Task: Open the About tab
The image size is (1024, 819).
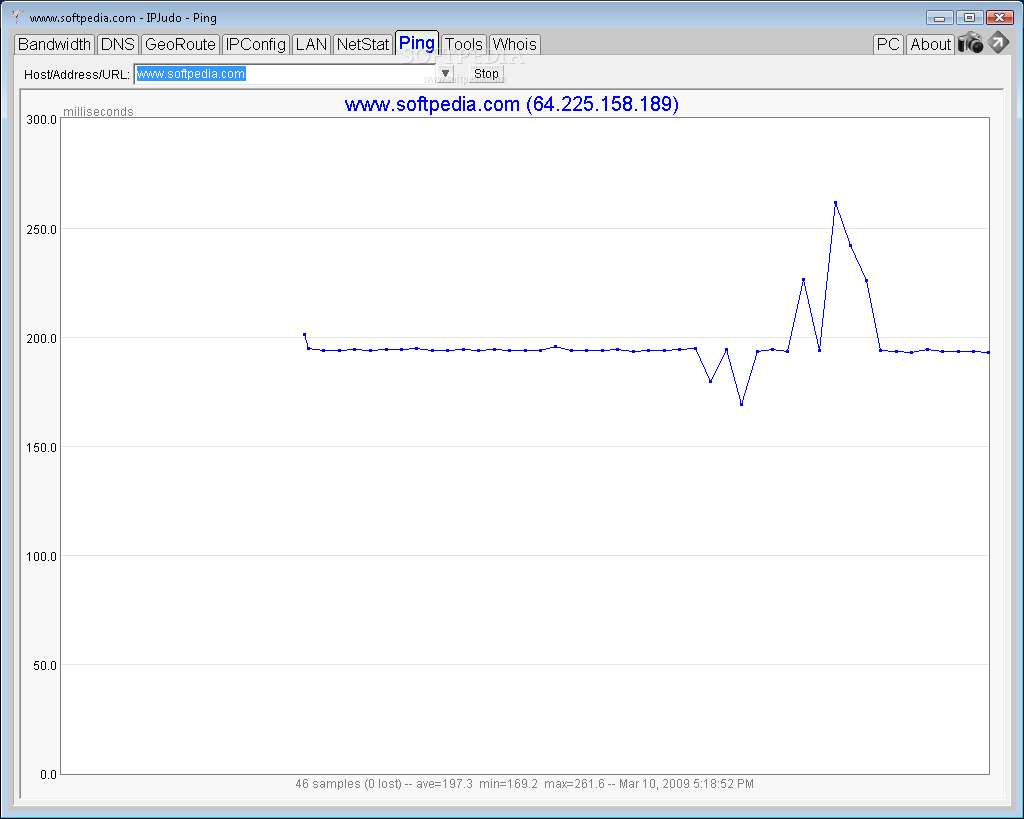Action: (931, 44)
